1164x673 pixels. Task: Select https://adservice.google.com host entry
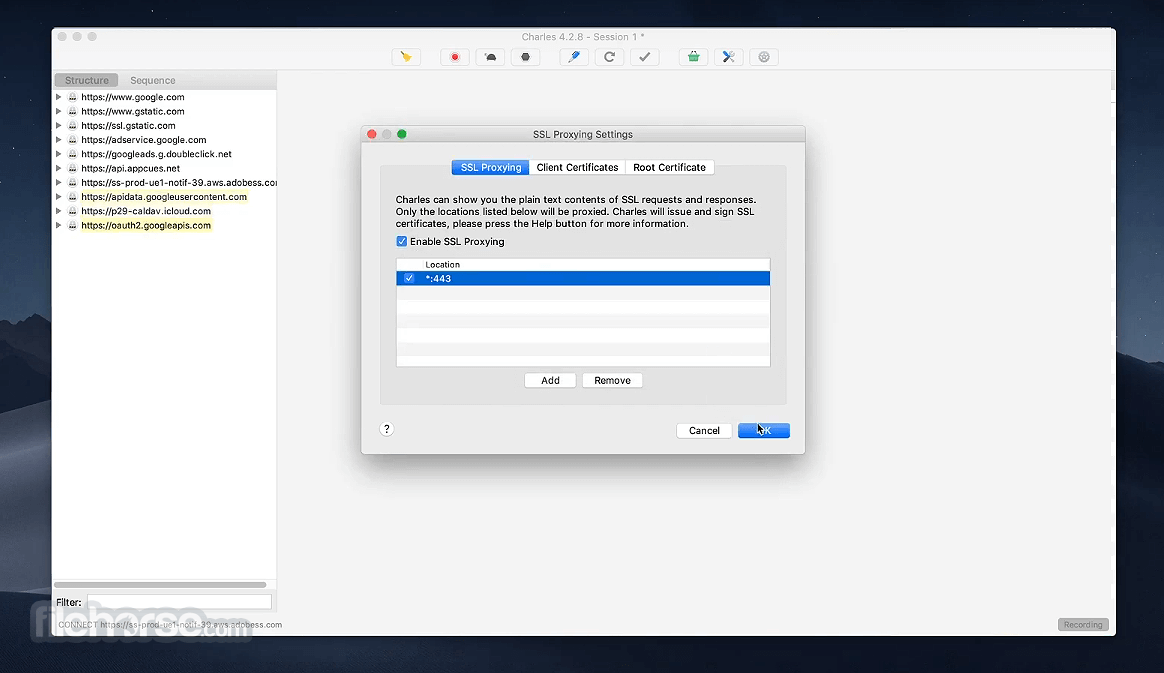(x=144, y=139)
